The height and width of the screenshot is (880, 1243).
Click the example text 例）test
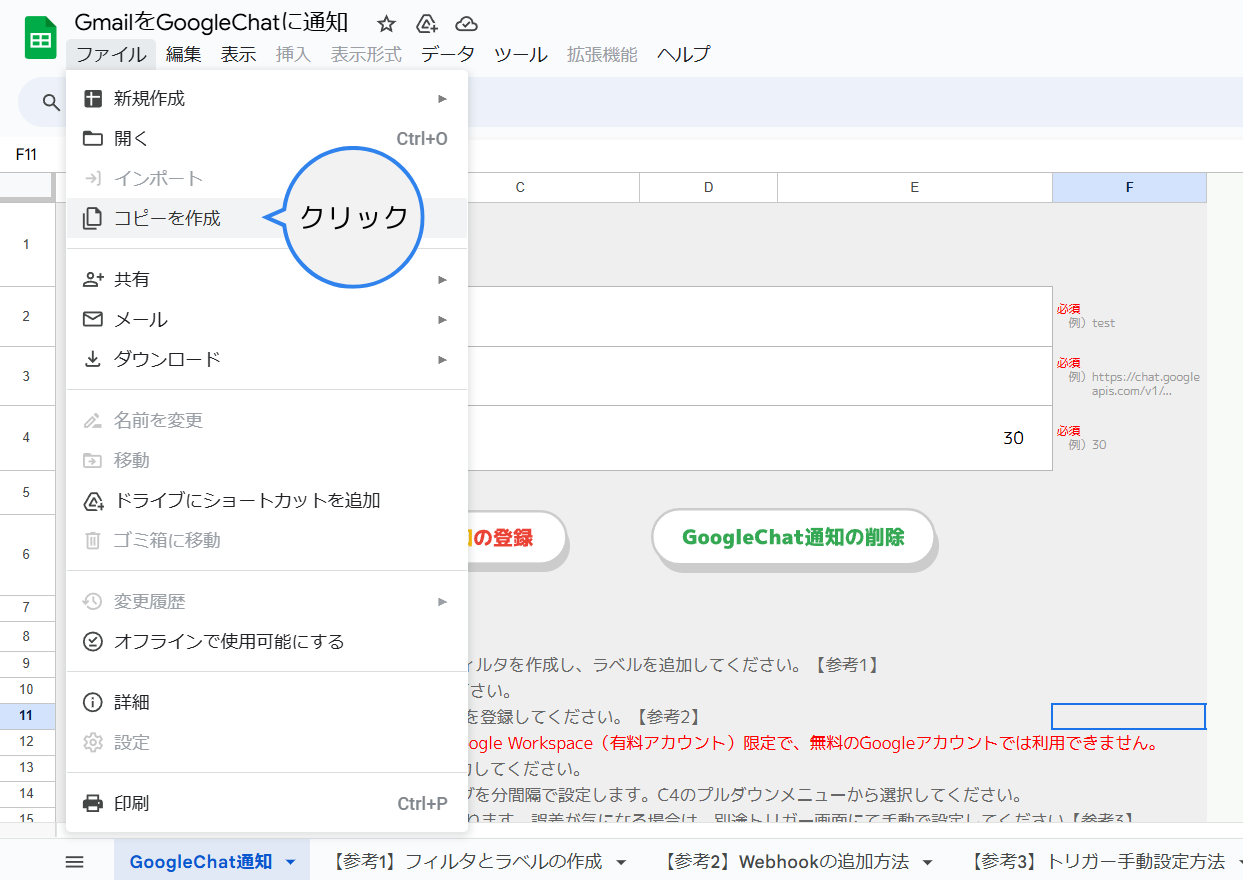1091,323
